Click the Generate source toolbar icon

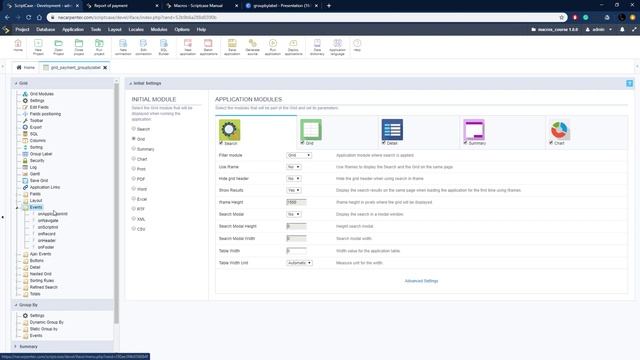click(x=253, y=47)
